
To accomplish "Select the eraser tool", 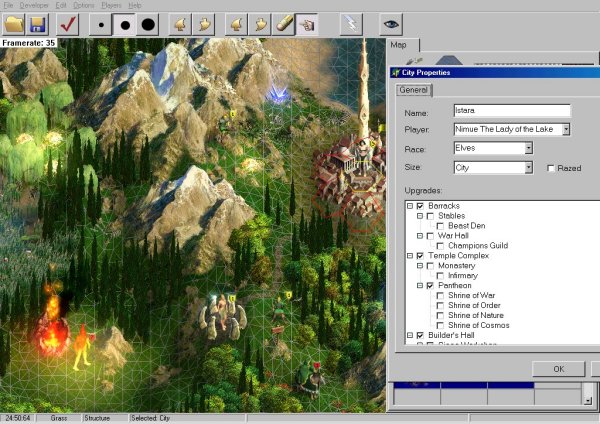I will pyautogui.click(x=284, y=25).
